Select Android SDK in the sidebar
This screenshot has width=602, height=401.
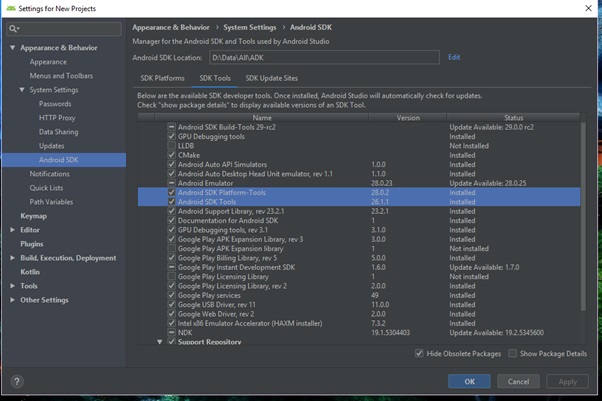(x=64, y=160)
